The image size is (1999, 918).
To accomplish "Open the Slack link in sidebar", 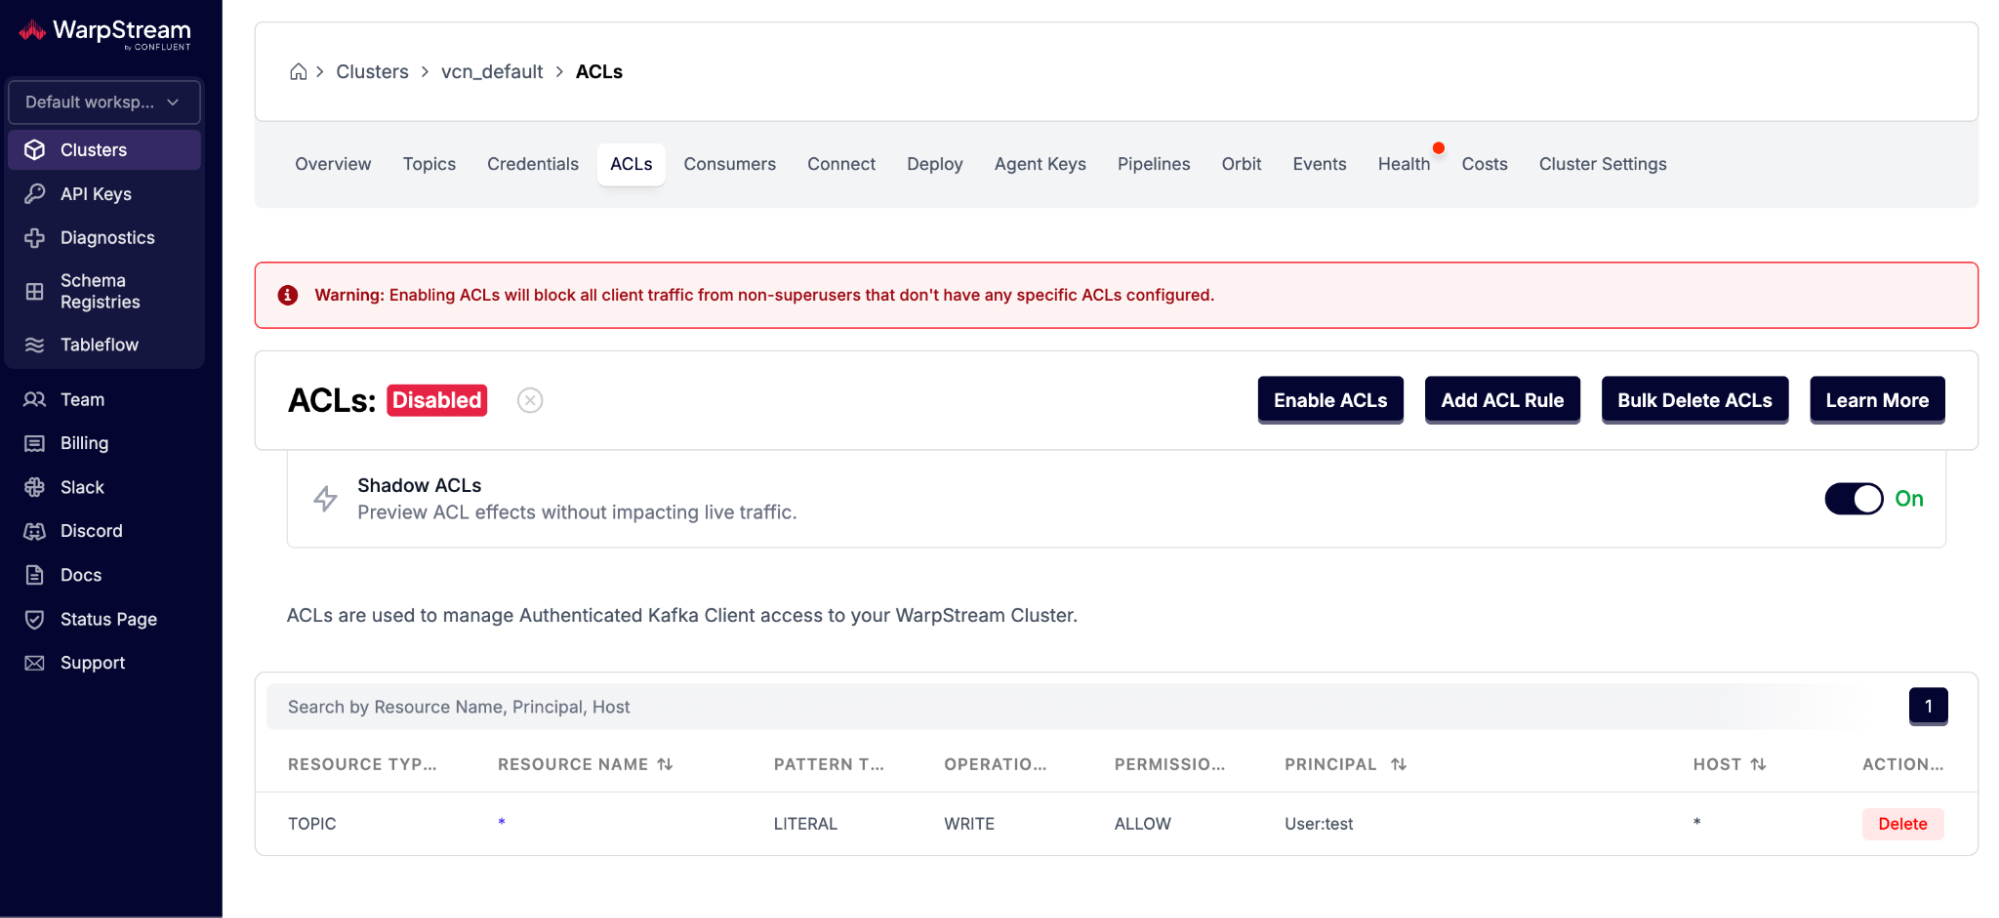I will click(81, 487).
